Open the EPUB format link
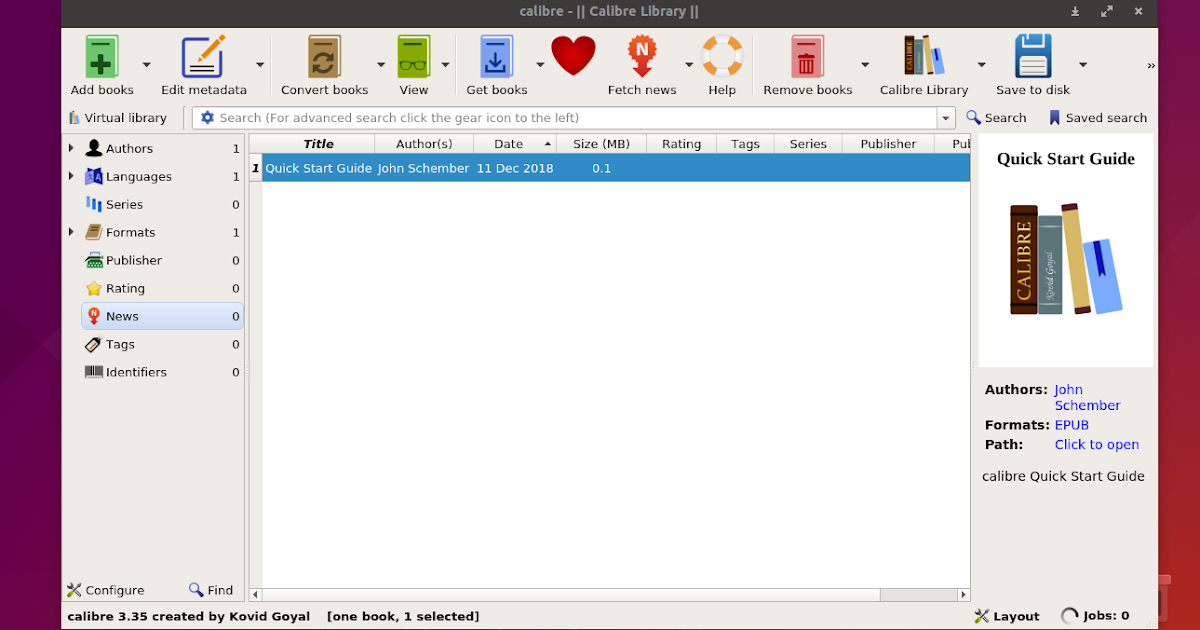Viewport: 1200px width, 630px height. [1072, 425]
